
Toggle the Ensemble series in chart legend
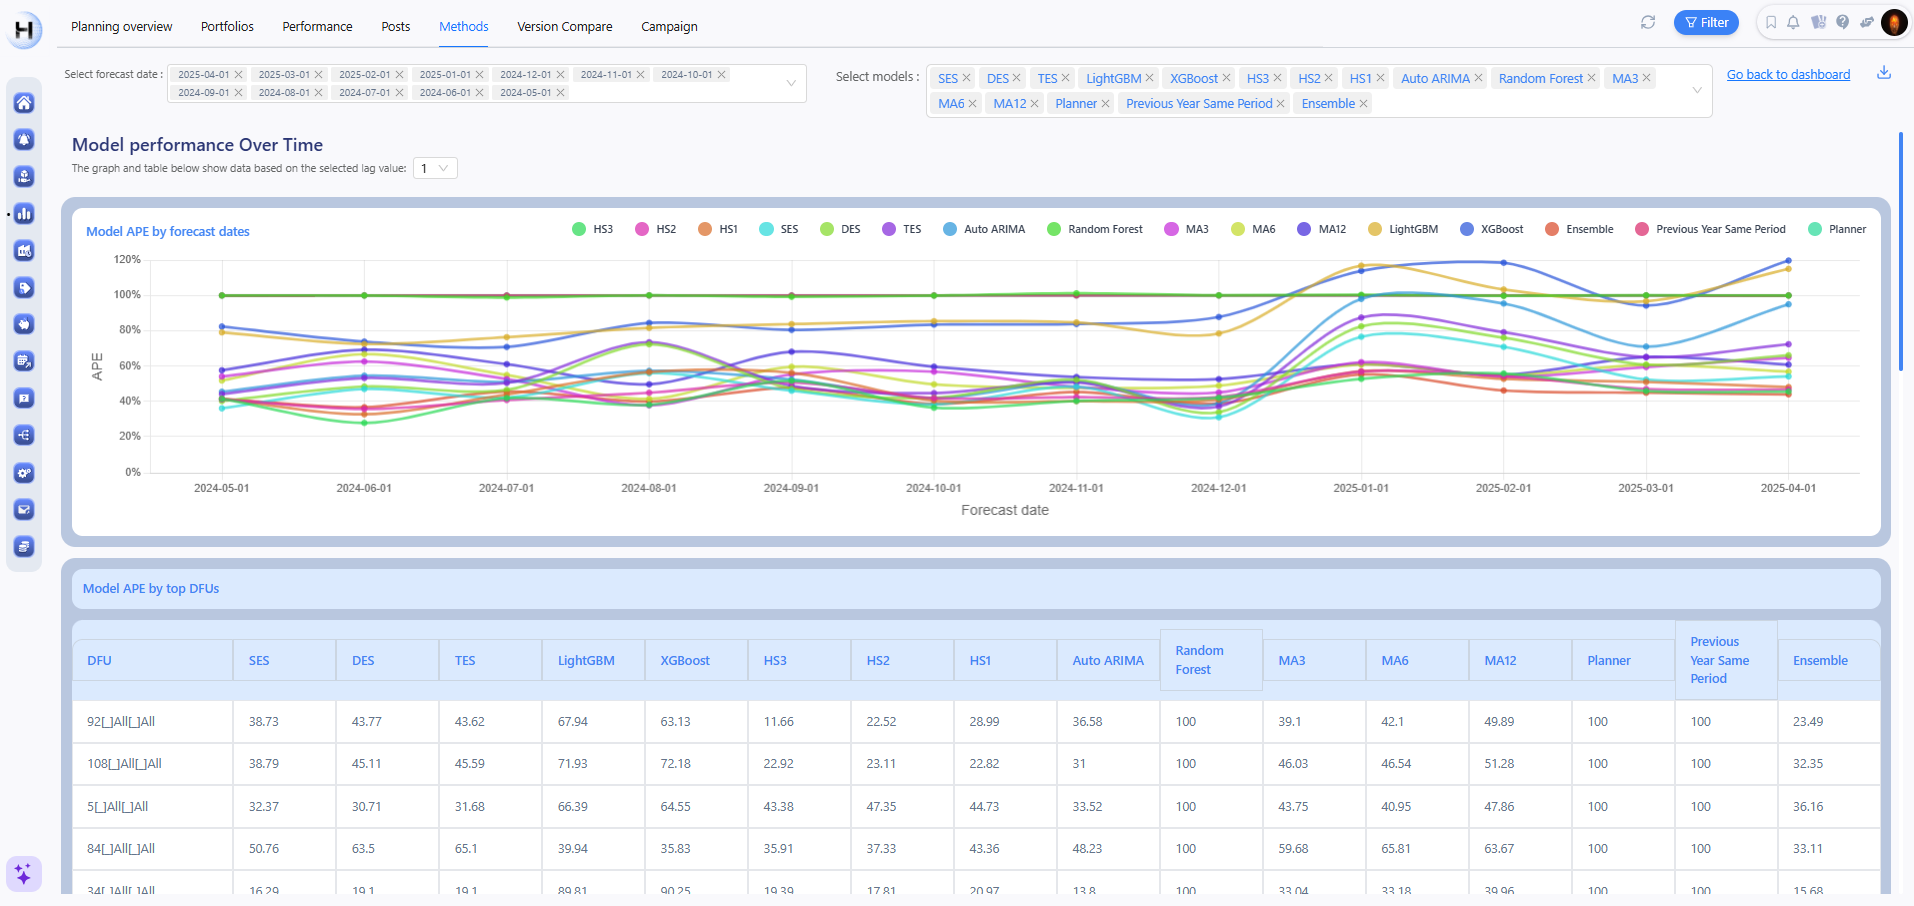(1579, 229)
